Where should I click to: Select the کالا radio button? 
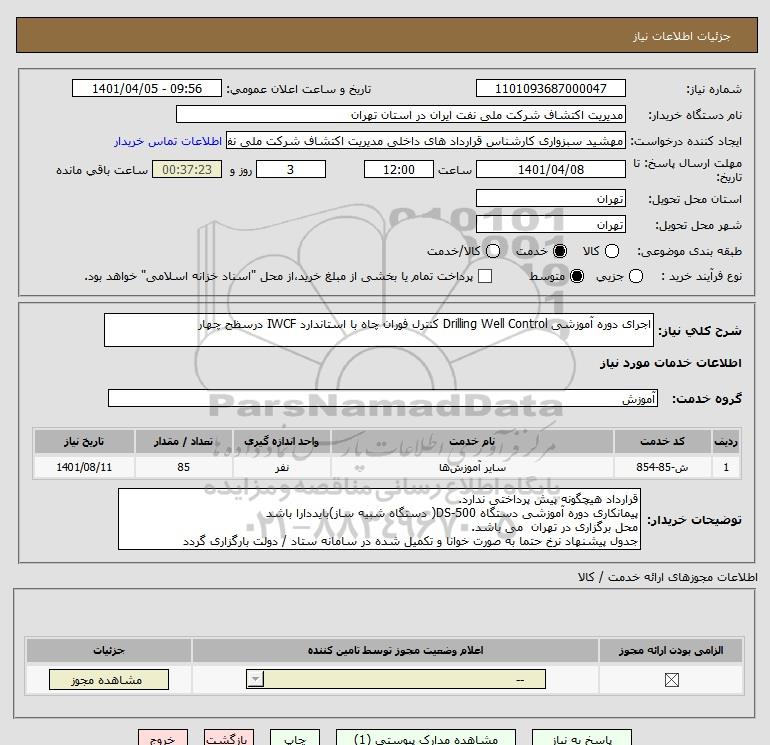pyautogui.click(x=611, y=251)
